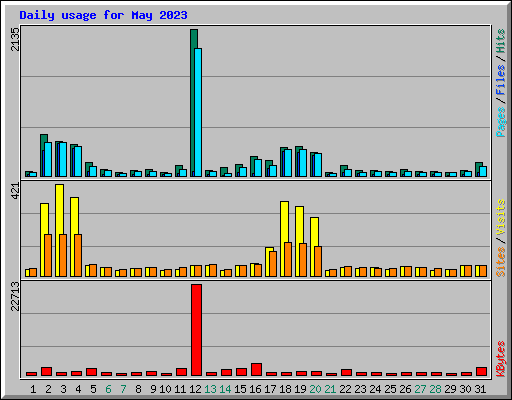The image size is (512, 400).
Task: Click the cyan Pages bar for day 12
Action: point(198,112)
